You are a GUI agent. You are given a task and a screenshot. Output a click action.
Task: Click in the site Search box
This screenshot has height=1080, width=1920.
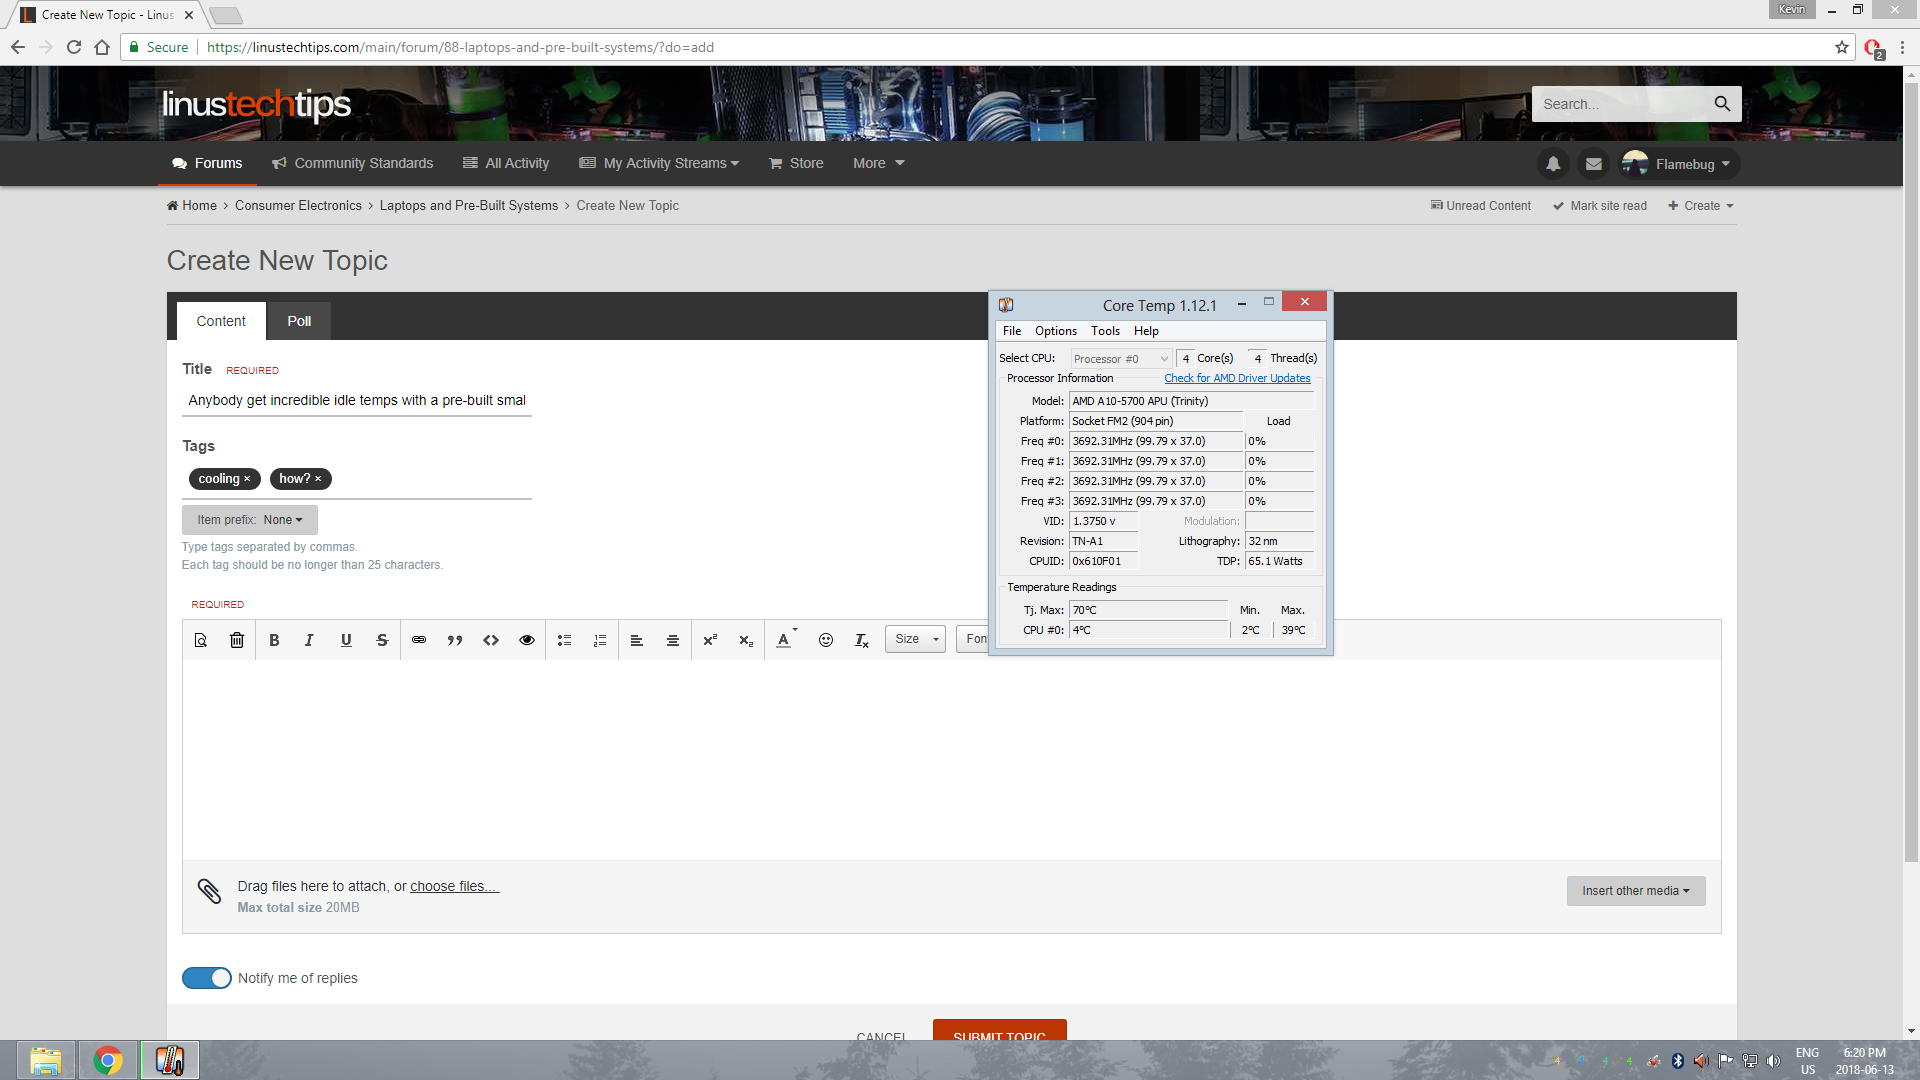1620,104
